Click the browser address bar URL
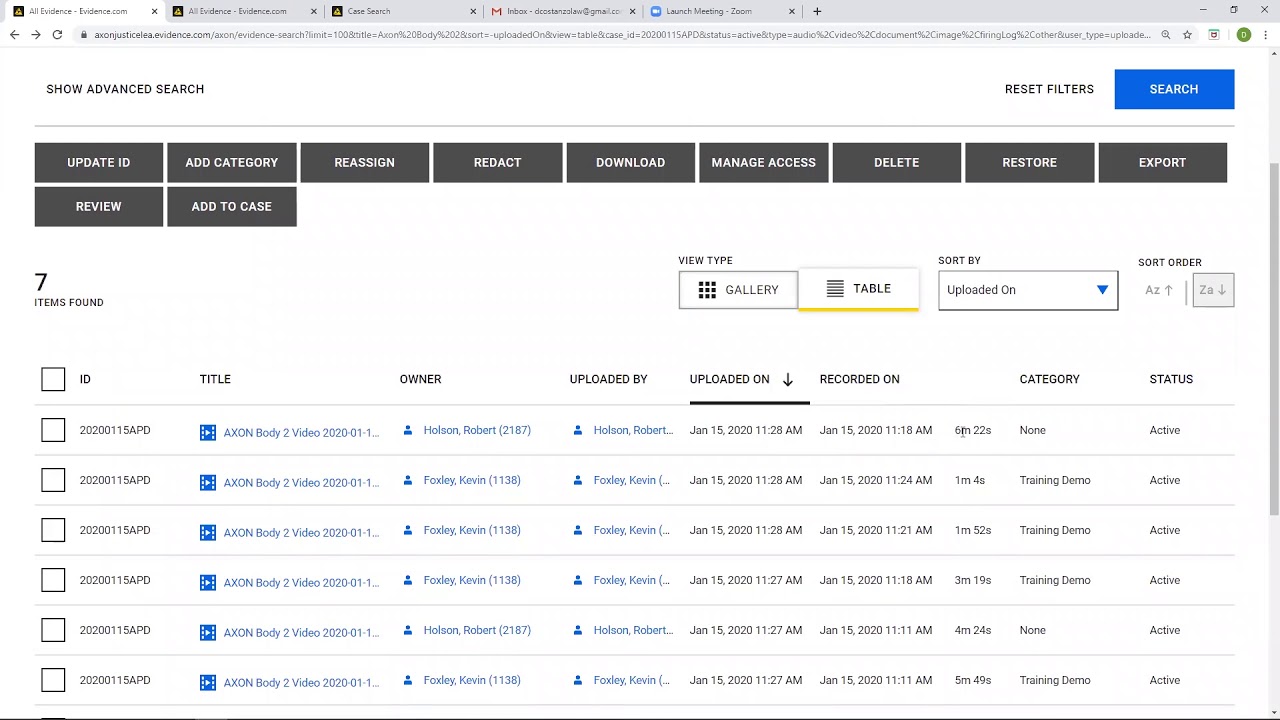This screenshot has width=1280, height=720. point(622,35)
